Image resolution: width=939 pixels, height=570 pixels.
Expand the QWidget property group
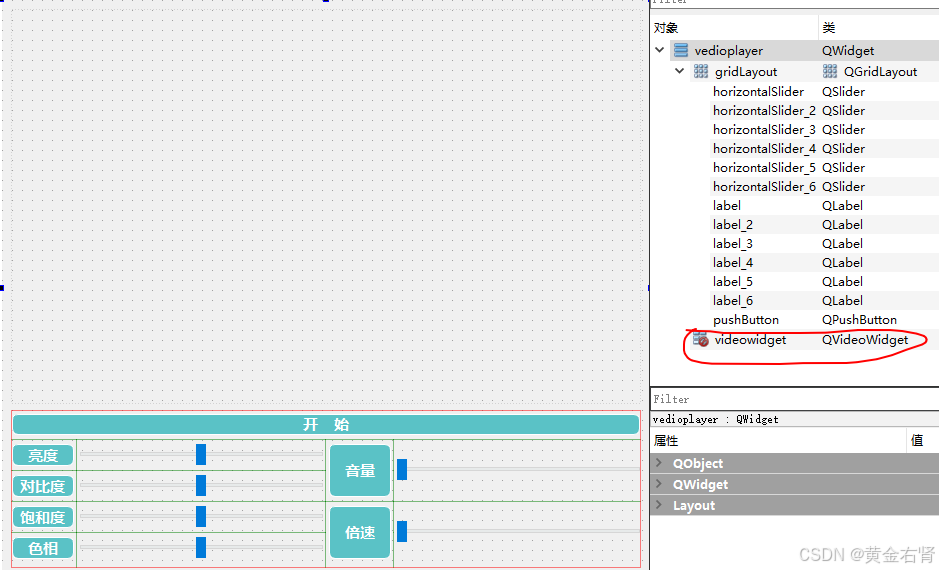[x=659, y=484]
